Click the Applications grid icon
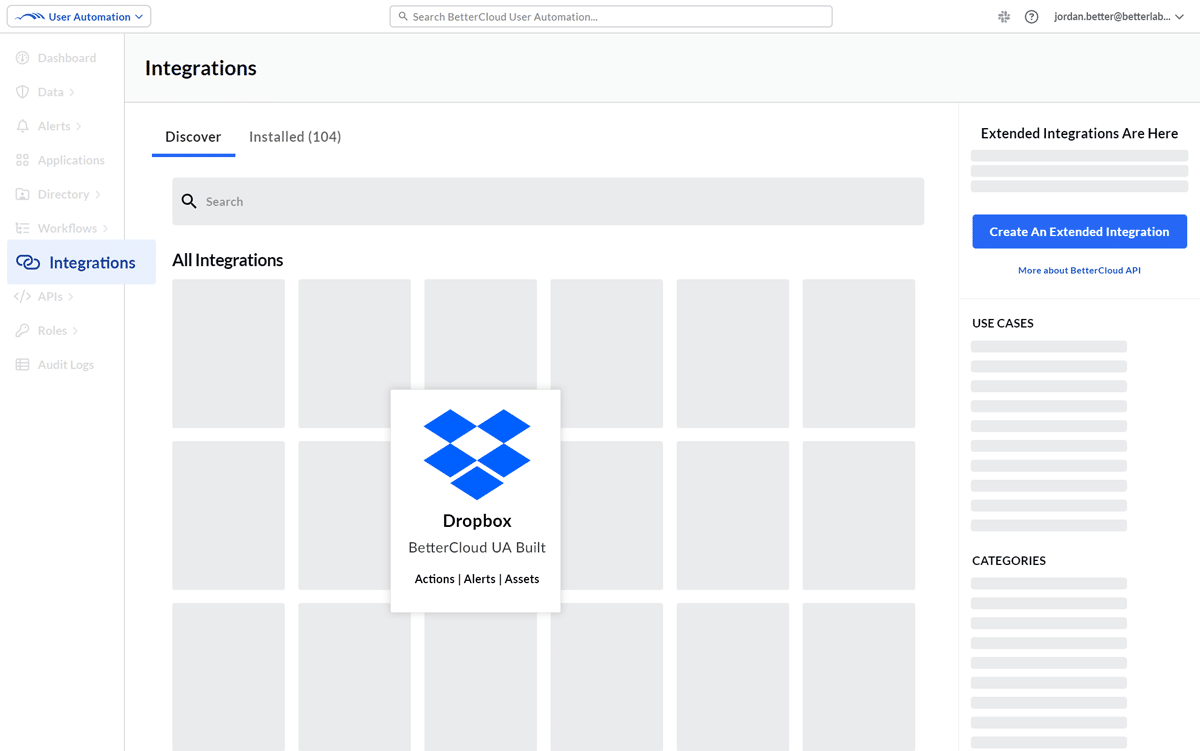Image resolution: width=1200 pixels, height=751 pixels. (23, 160)
